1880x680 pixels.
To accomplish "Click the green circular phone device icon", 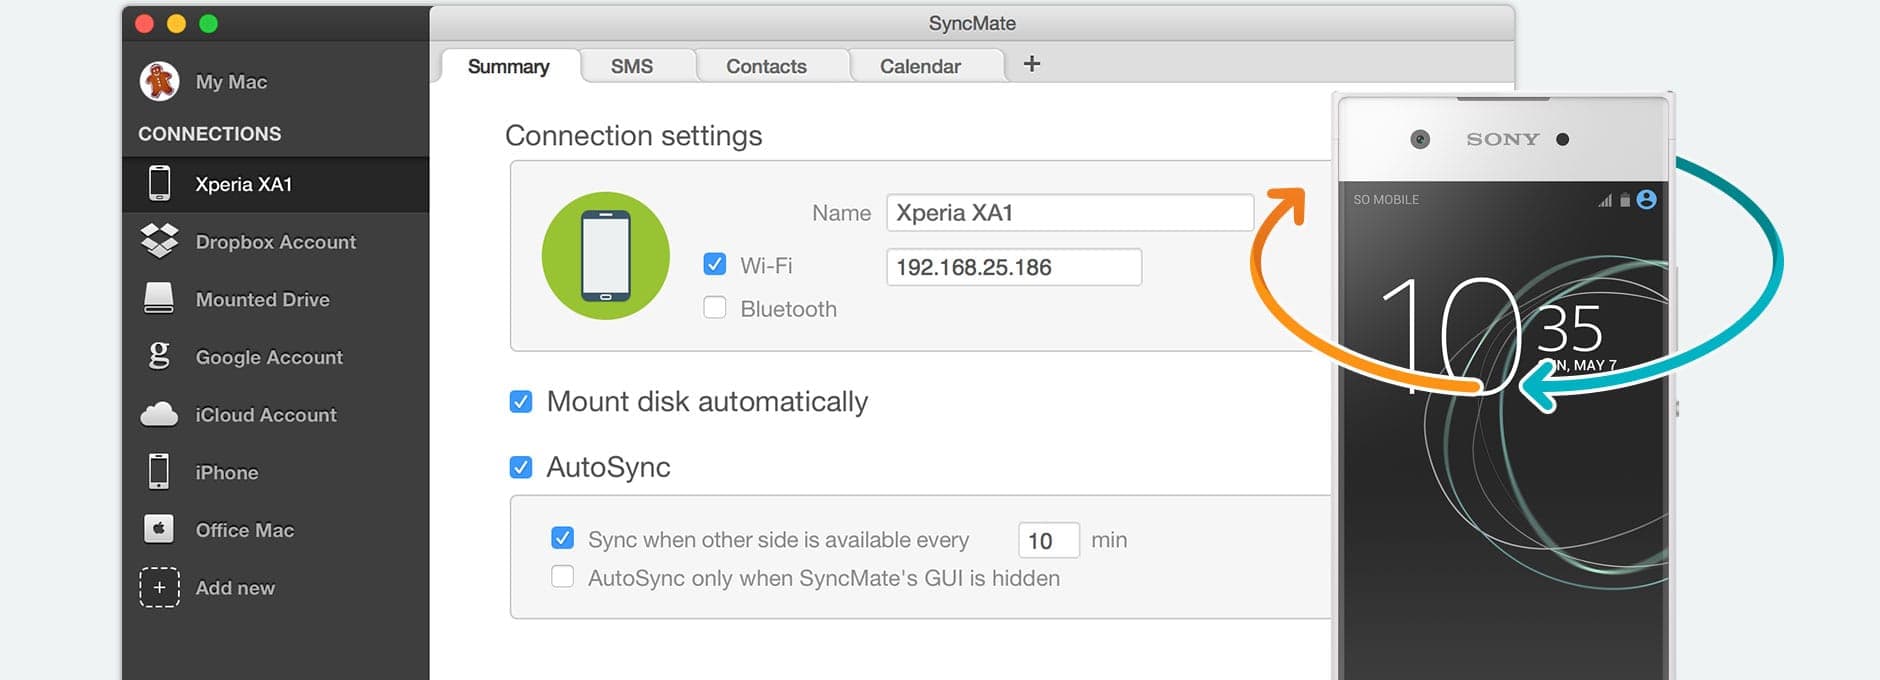I will coord(606,256).
